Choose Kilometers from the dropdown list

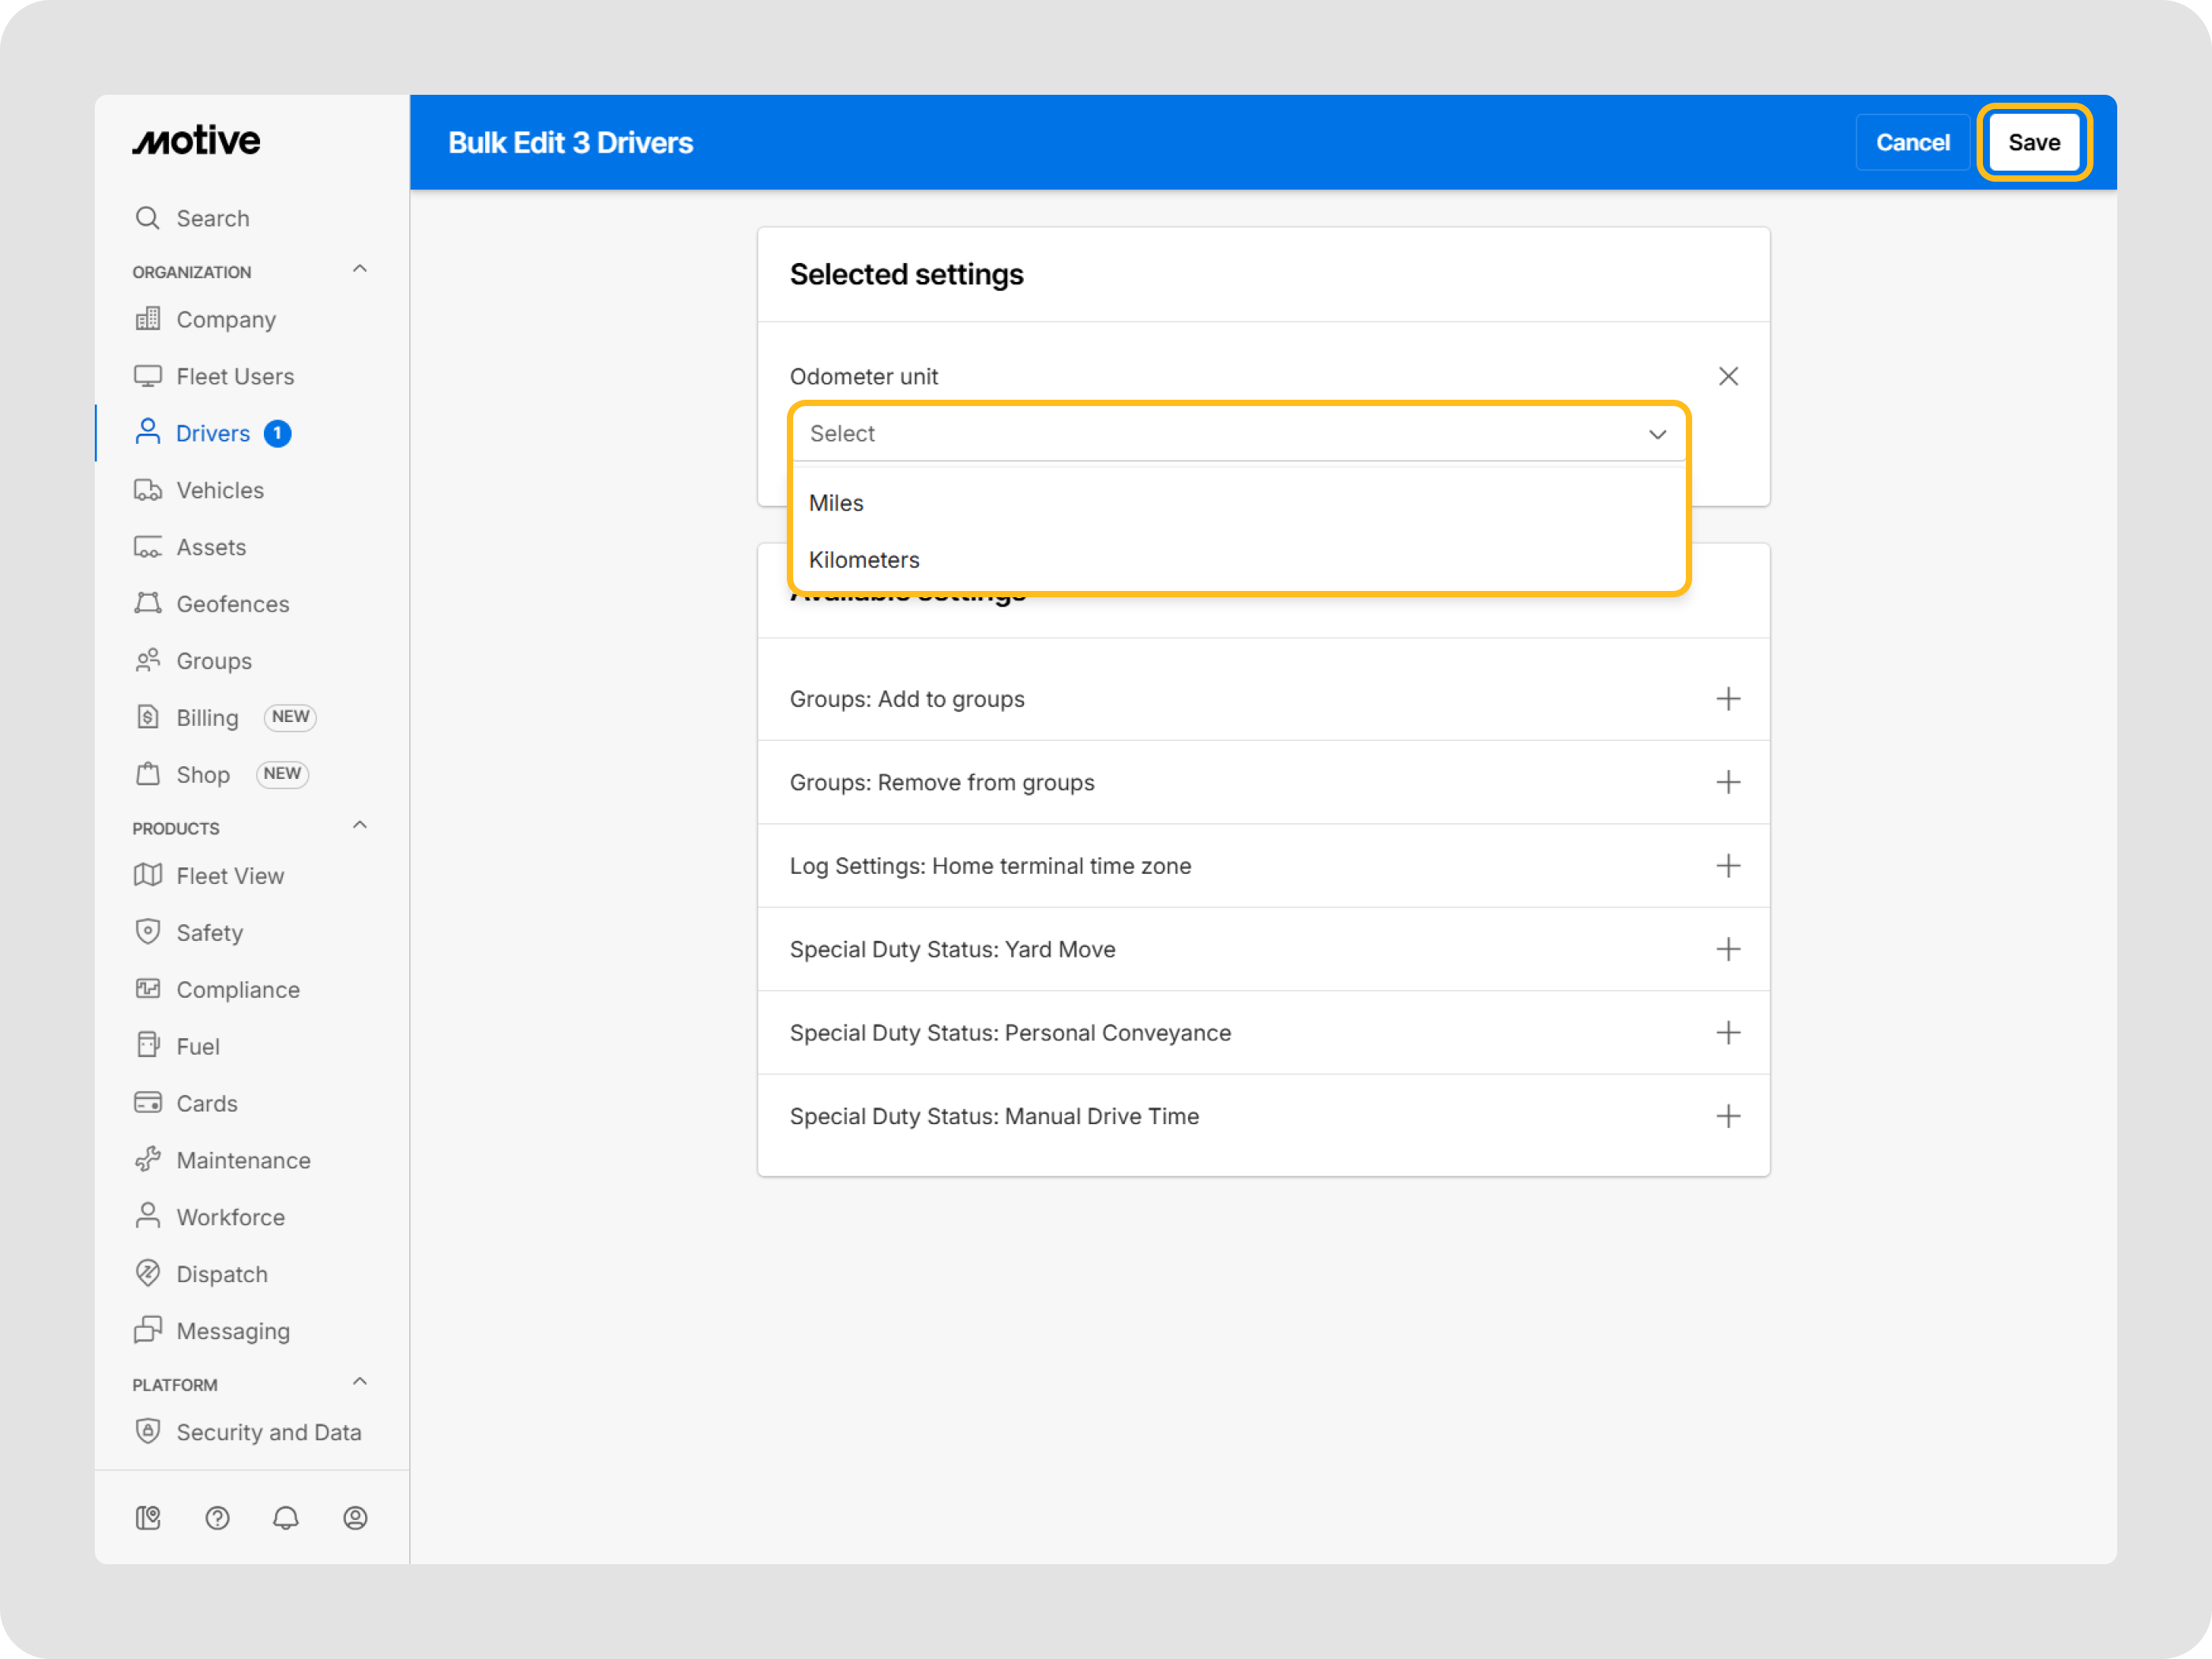pos(864,560)
